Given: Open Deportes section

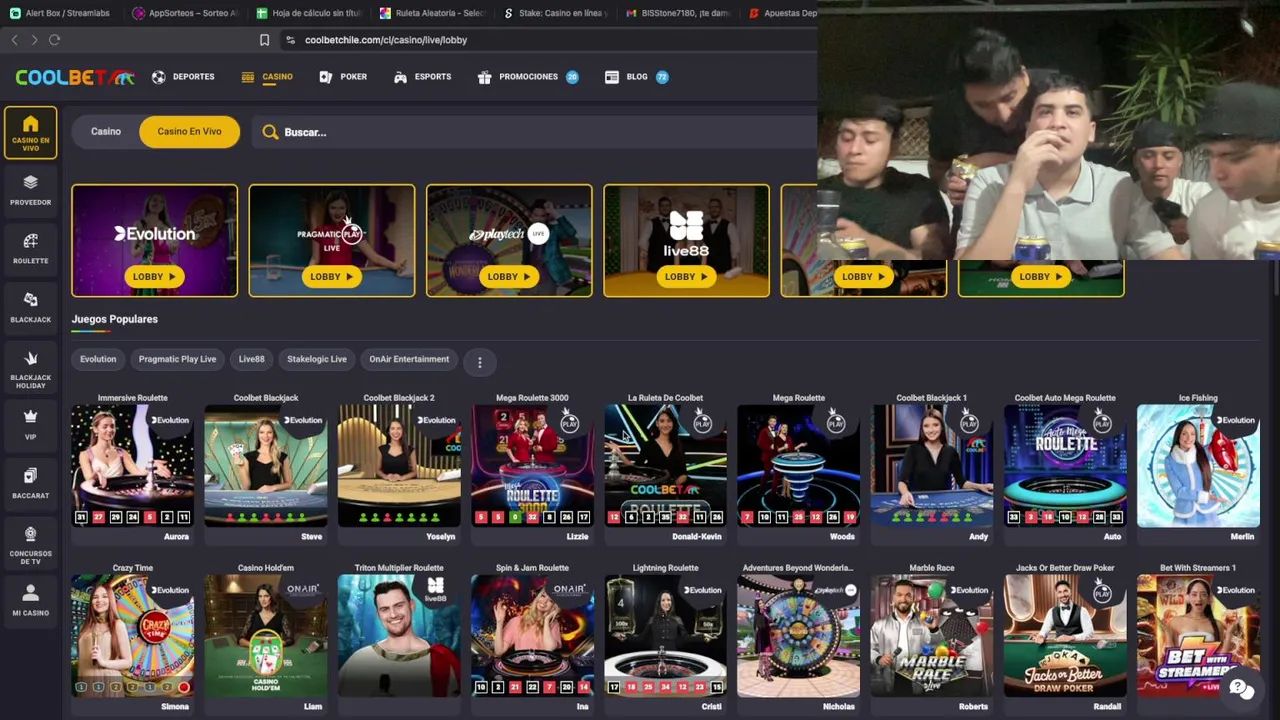Looking at the screenshot, I should coord(183,77).
